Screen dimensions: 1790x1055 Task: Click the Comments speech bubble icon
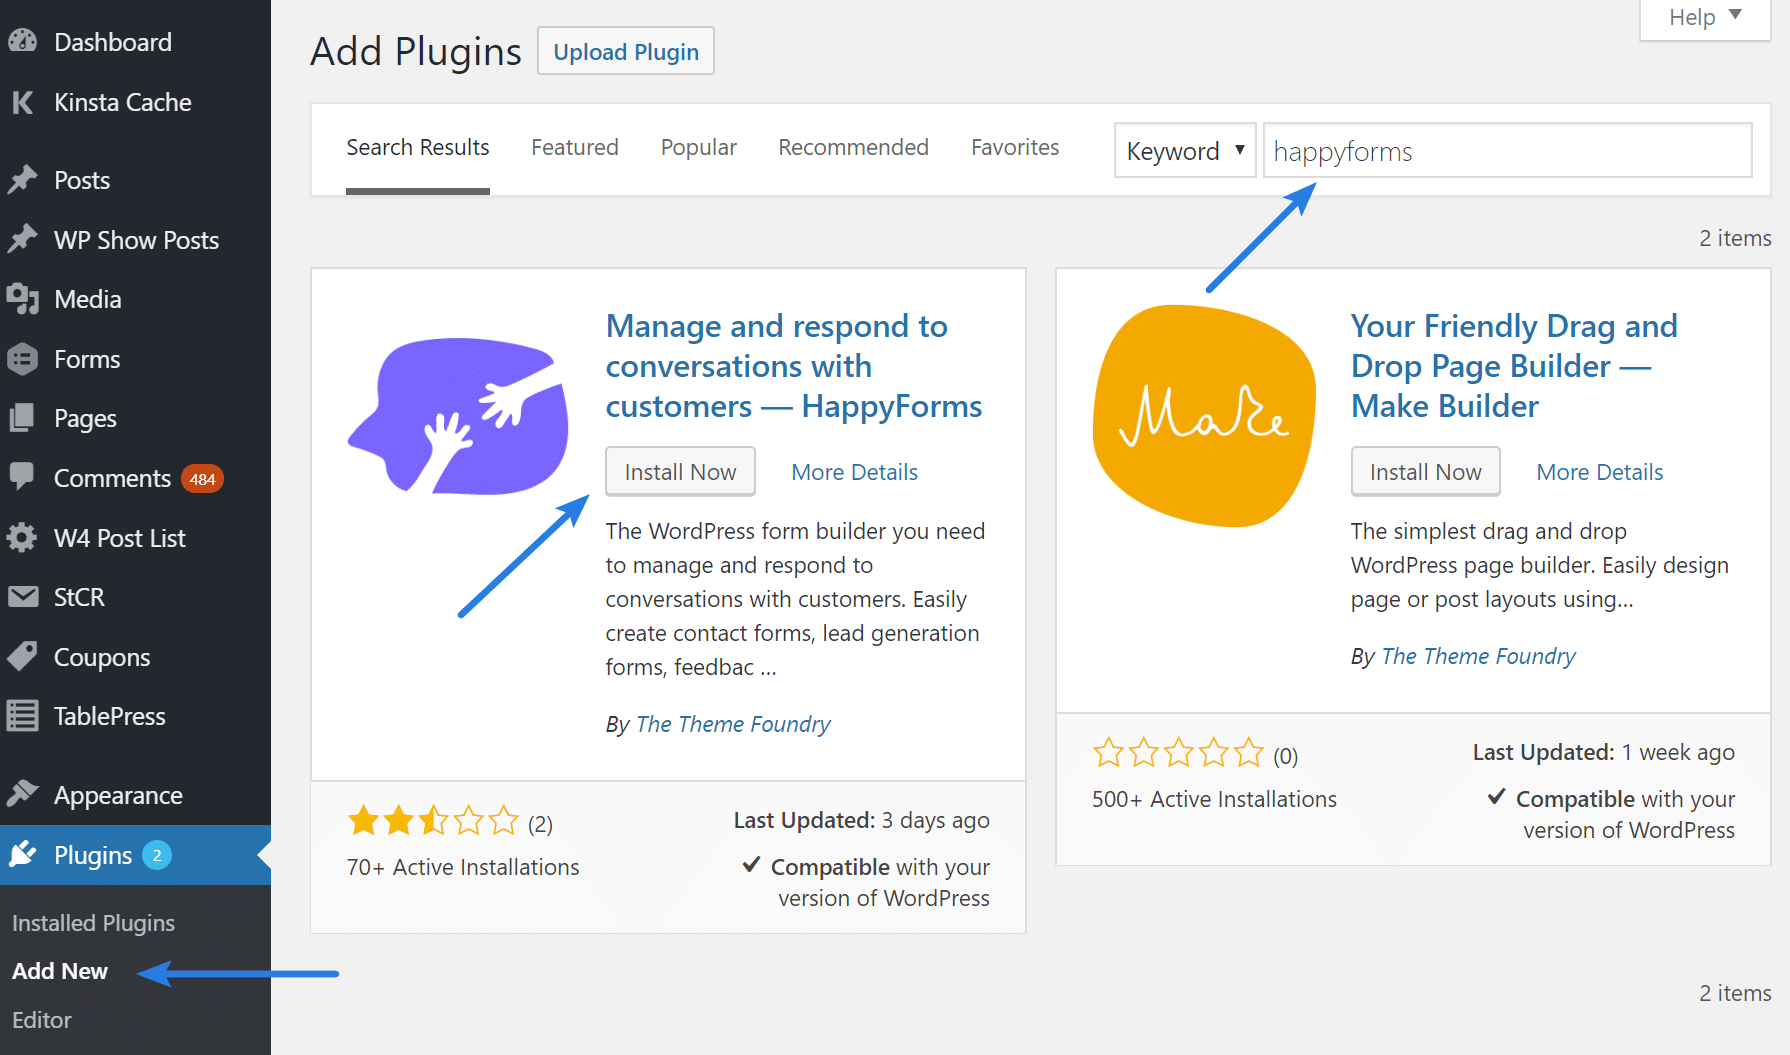coord(22,476)
